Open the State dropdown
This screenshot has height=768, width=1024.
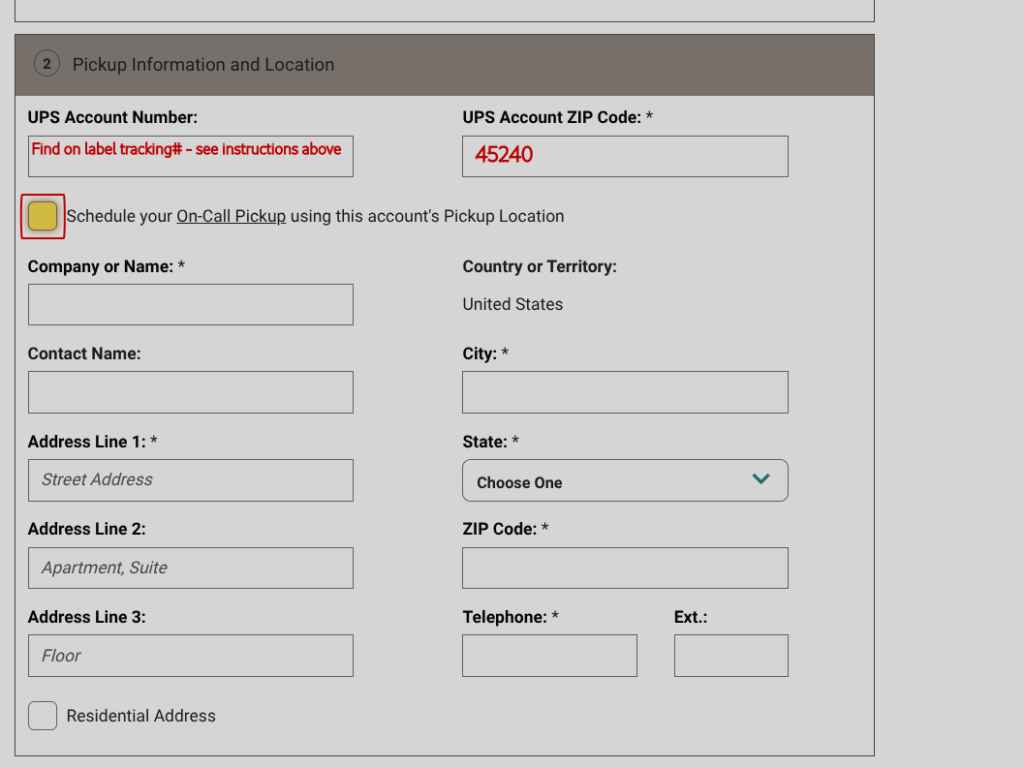(x=624, y=481)
